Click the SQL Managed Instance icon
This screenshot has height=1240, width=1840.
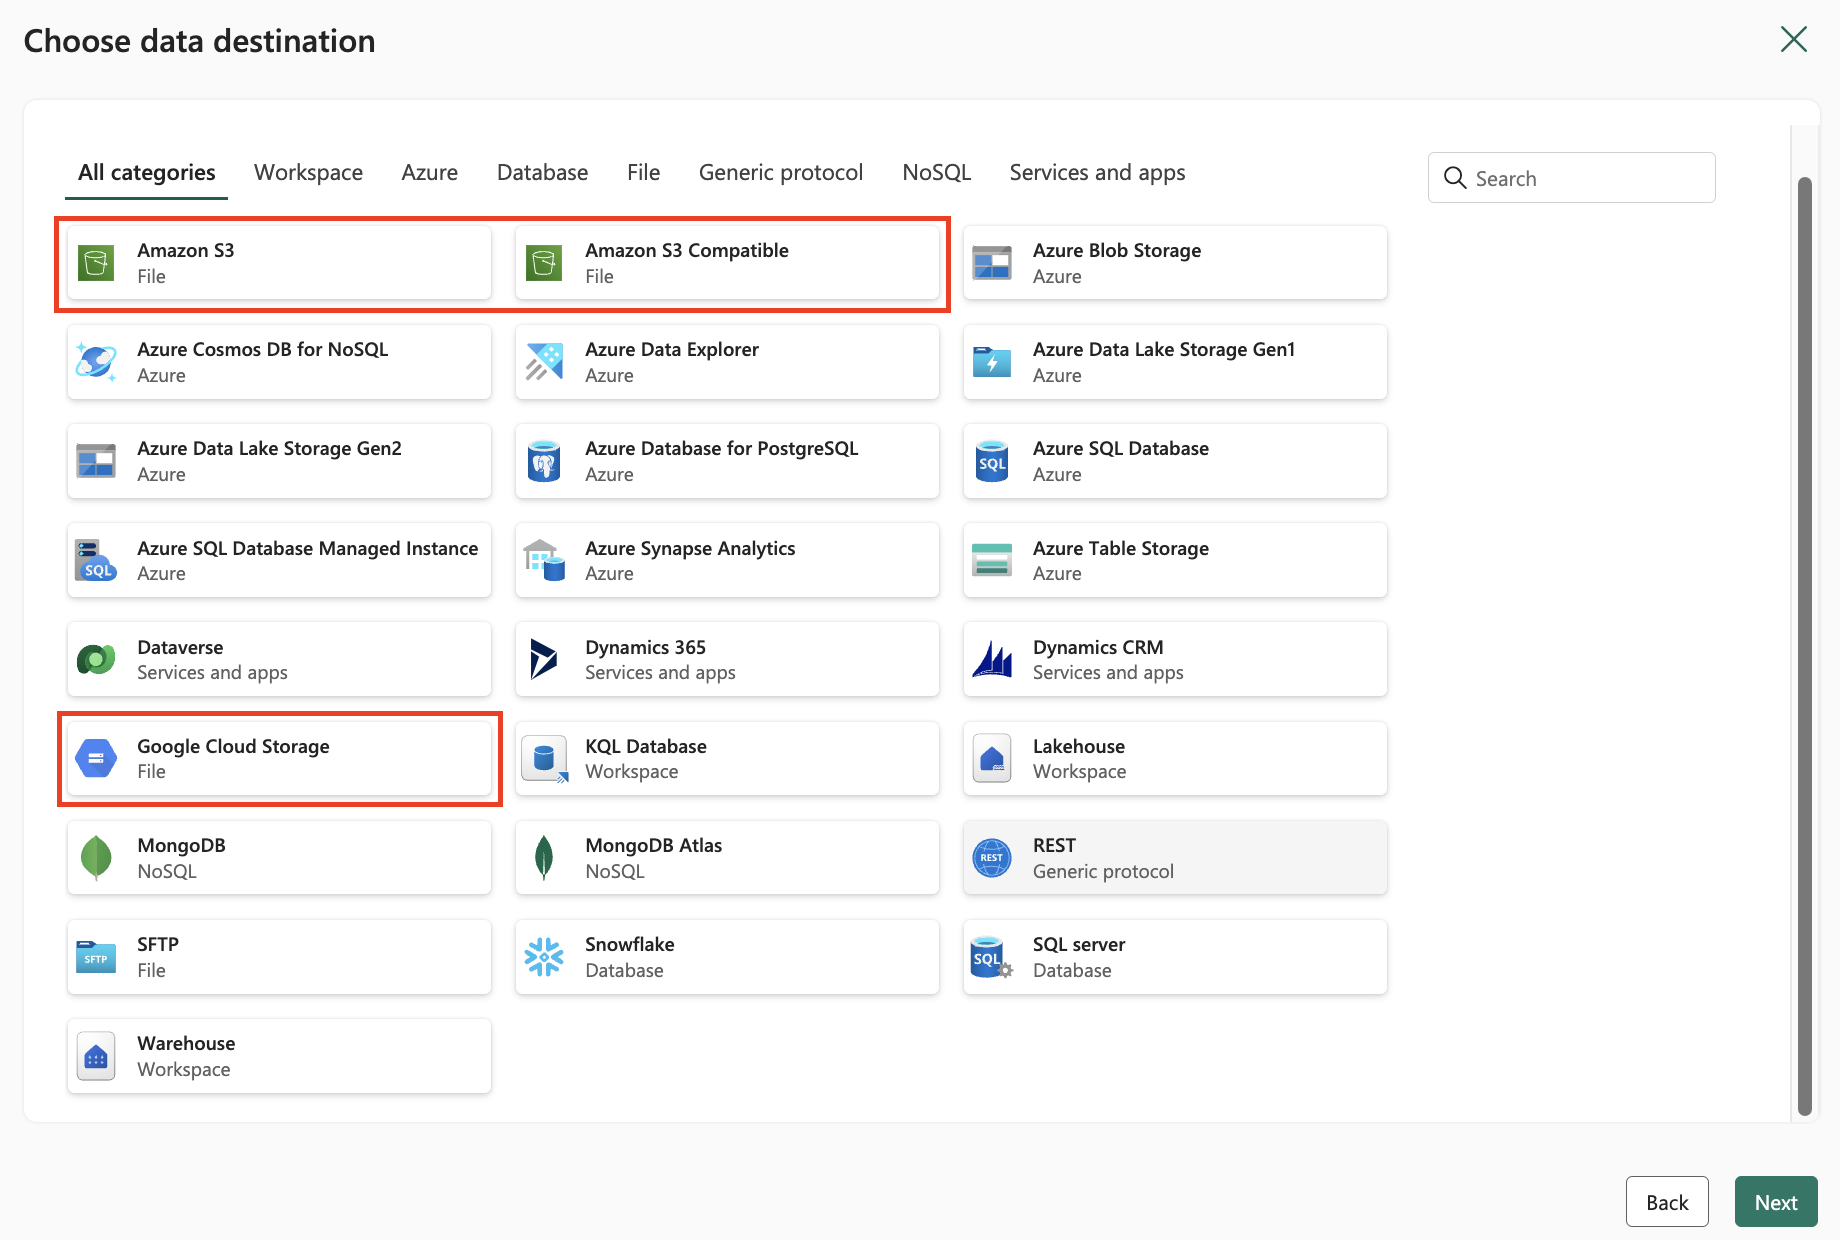coord(96,560)
